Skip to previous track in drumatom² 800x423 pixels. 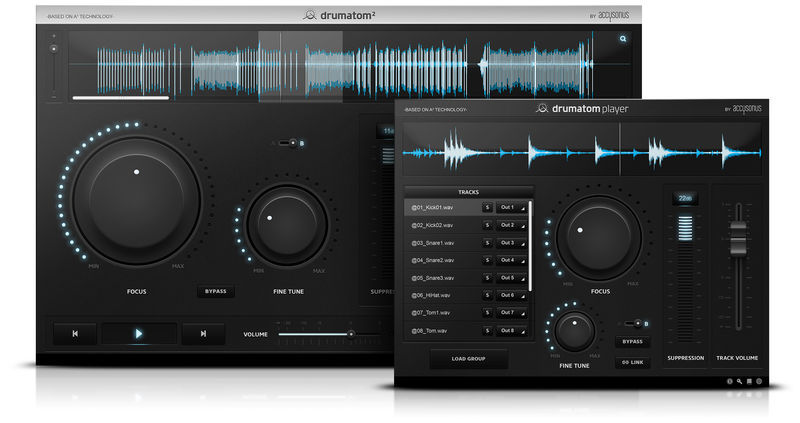click(x=75, y=334)
